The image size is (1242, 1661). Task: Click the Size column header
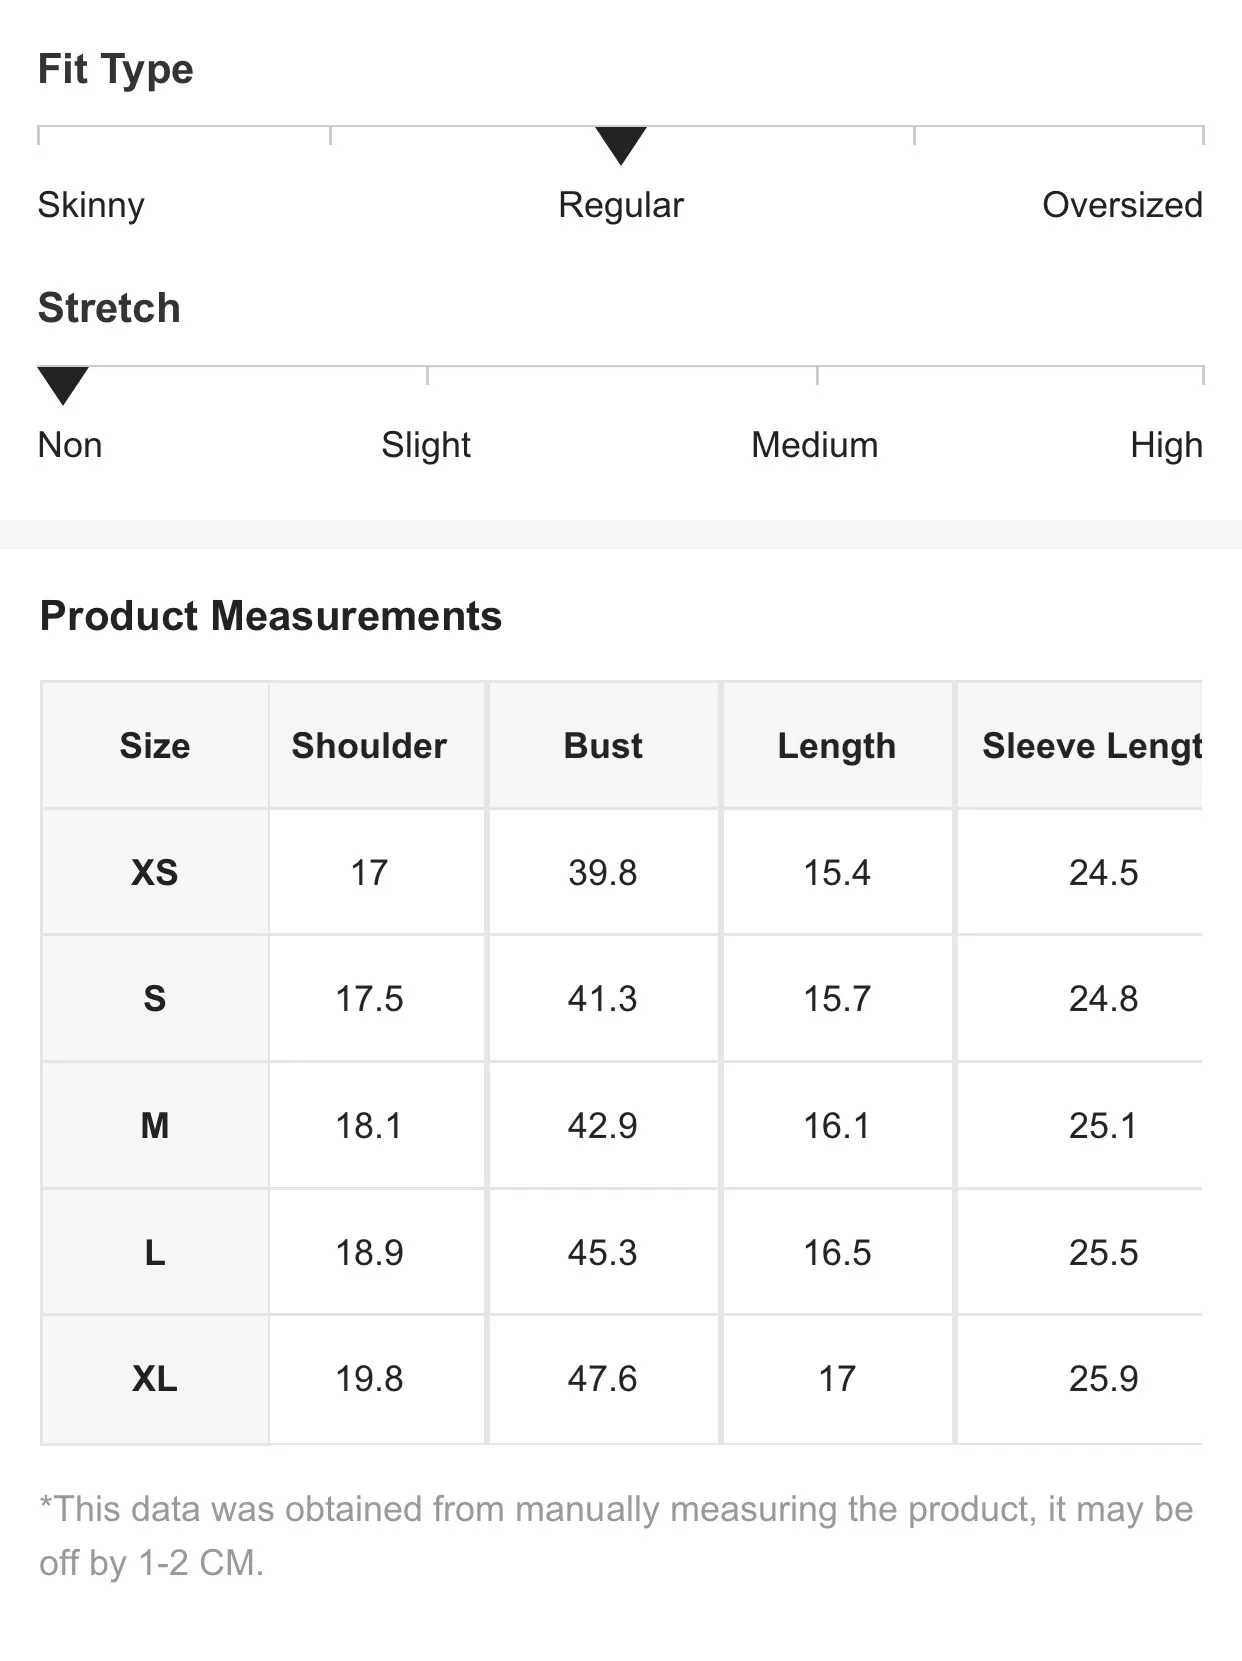[x=155, y=746]
